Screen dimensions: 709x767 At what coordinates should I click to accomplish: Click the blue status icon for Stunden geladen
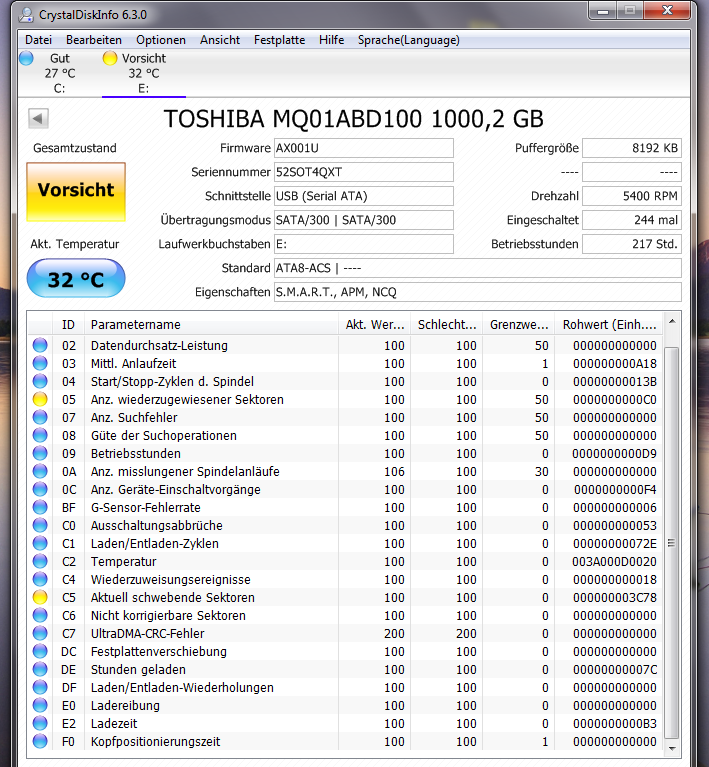pyautogui.click(x=40, y=670)
